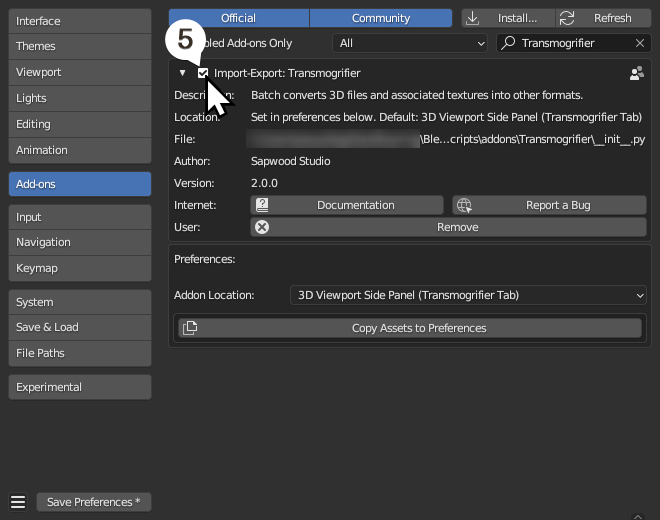Click the Remove X circle icon
Screen dimensions: 660x520
[262, 227]
